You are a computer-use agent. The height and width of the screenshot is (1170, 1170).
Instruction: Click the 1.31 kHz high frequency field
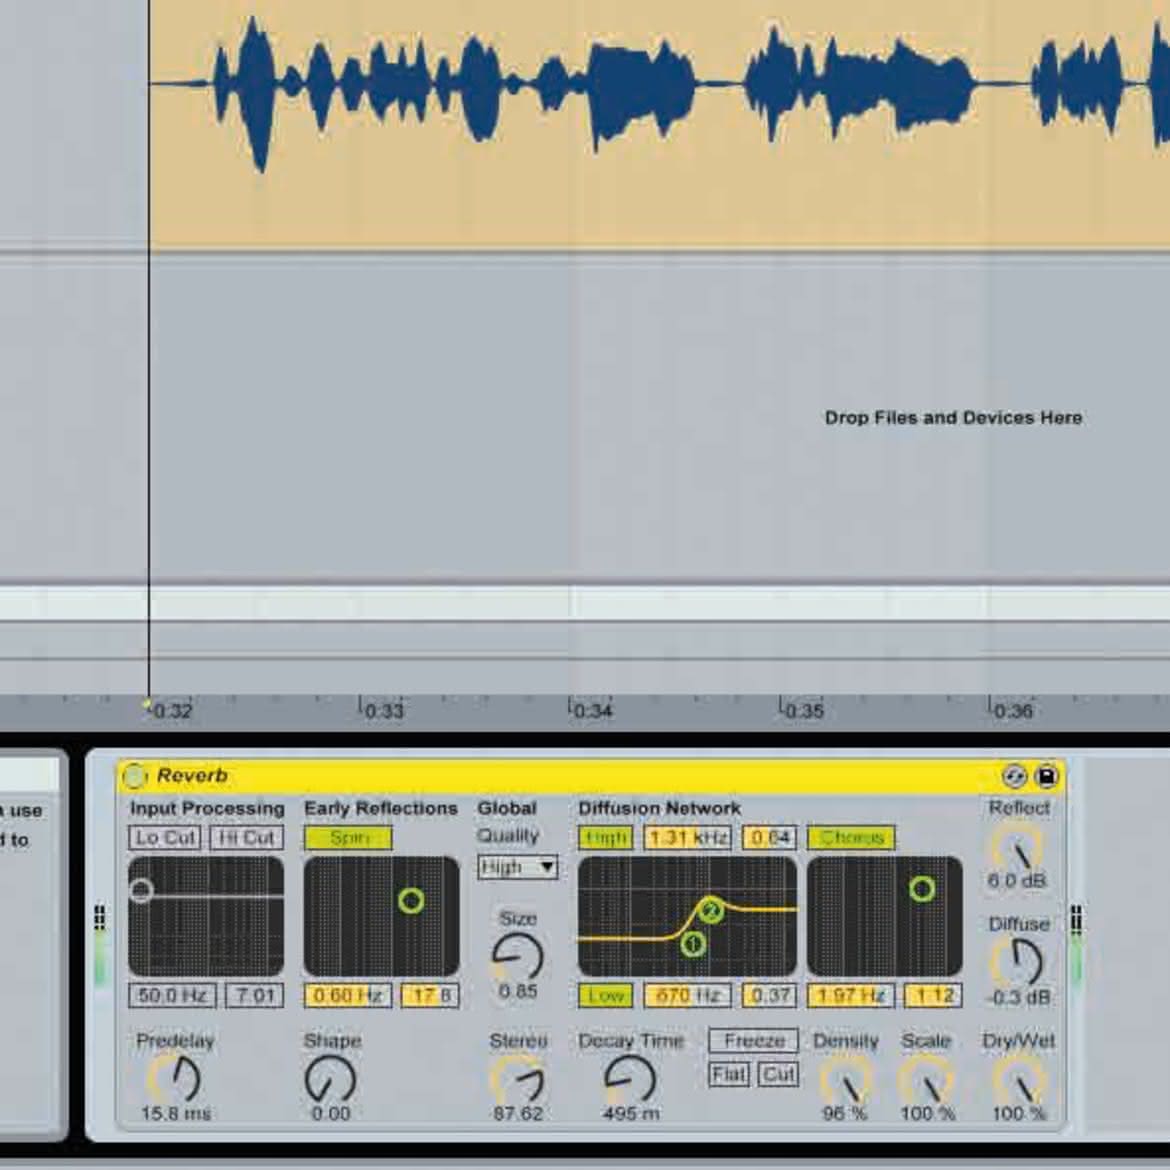688,838
